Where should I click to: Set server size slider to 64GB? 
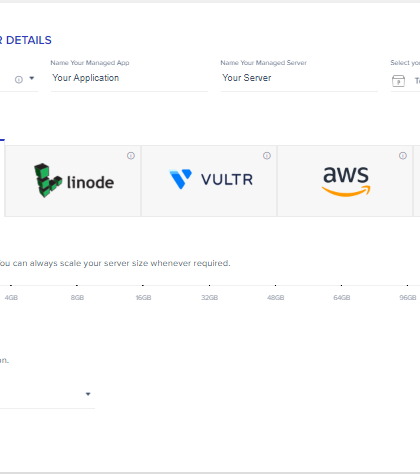(341, 286)
